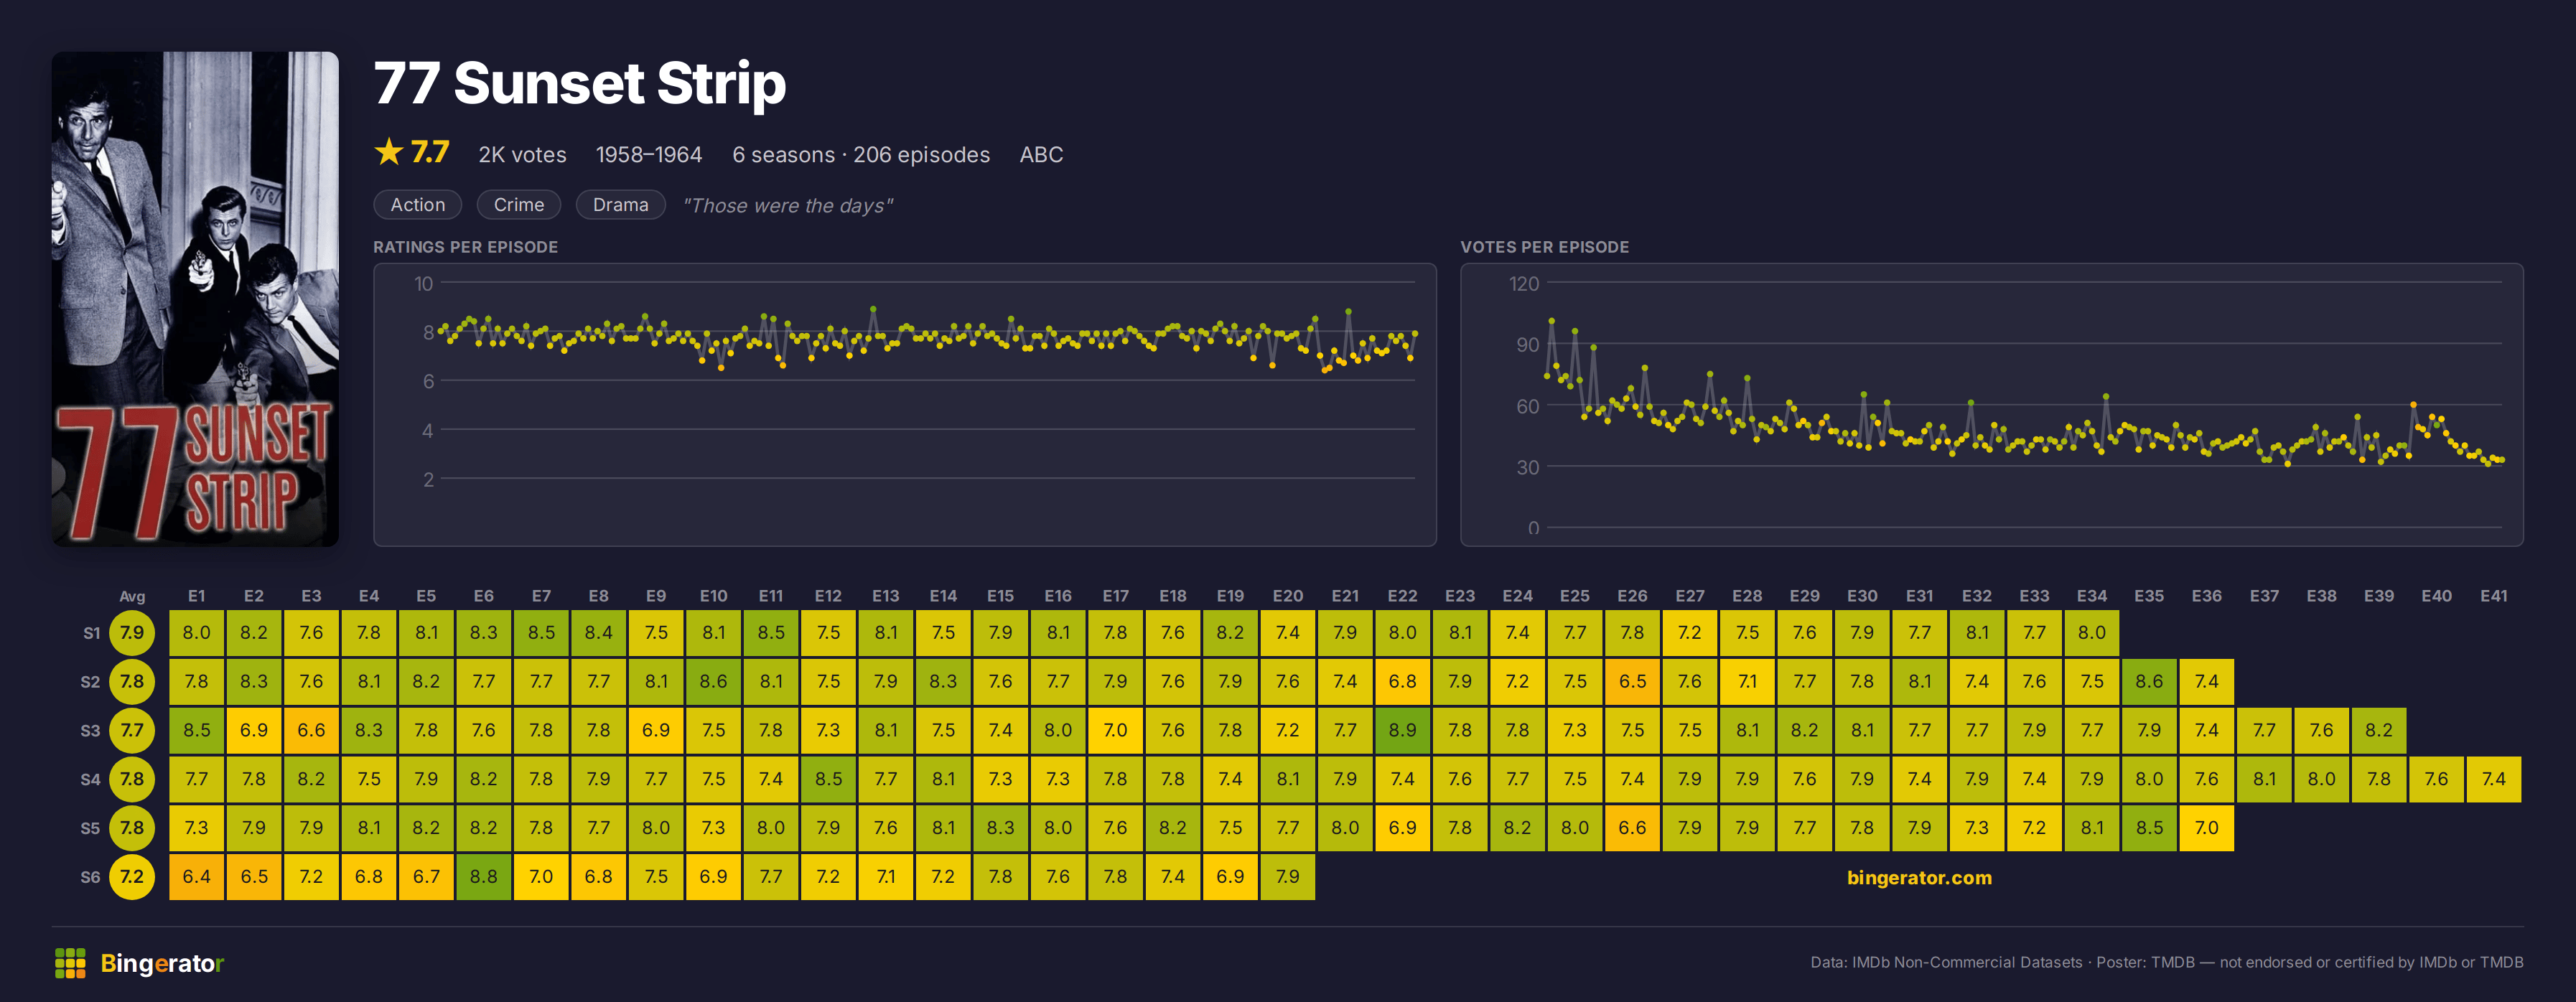Select season 2 episode 26 rated 6.5

click(x=1632, y=682)
